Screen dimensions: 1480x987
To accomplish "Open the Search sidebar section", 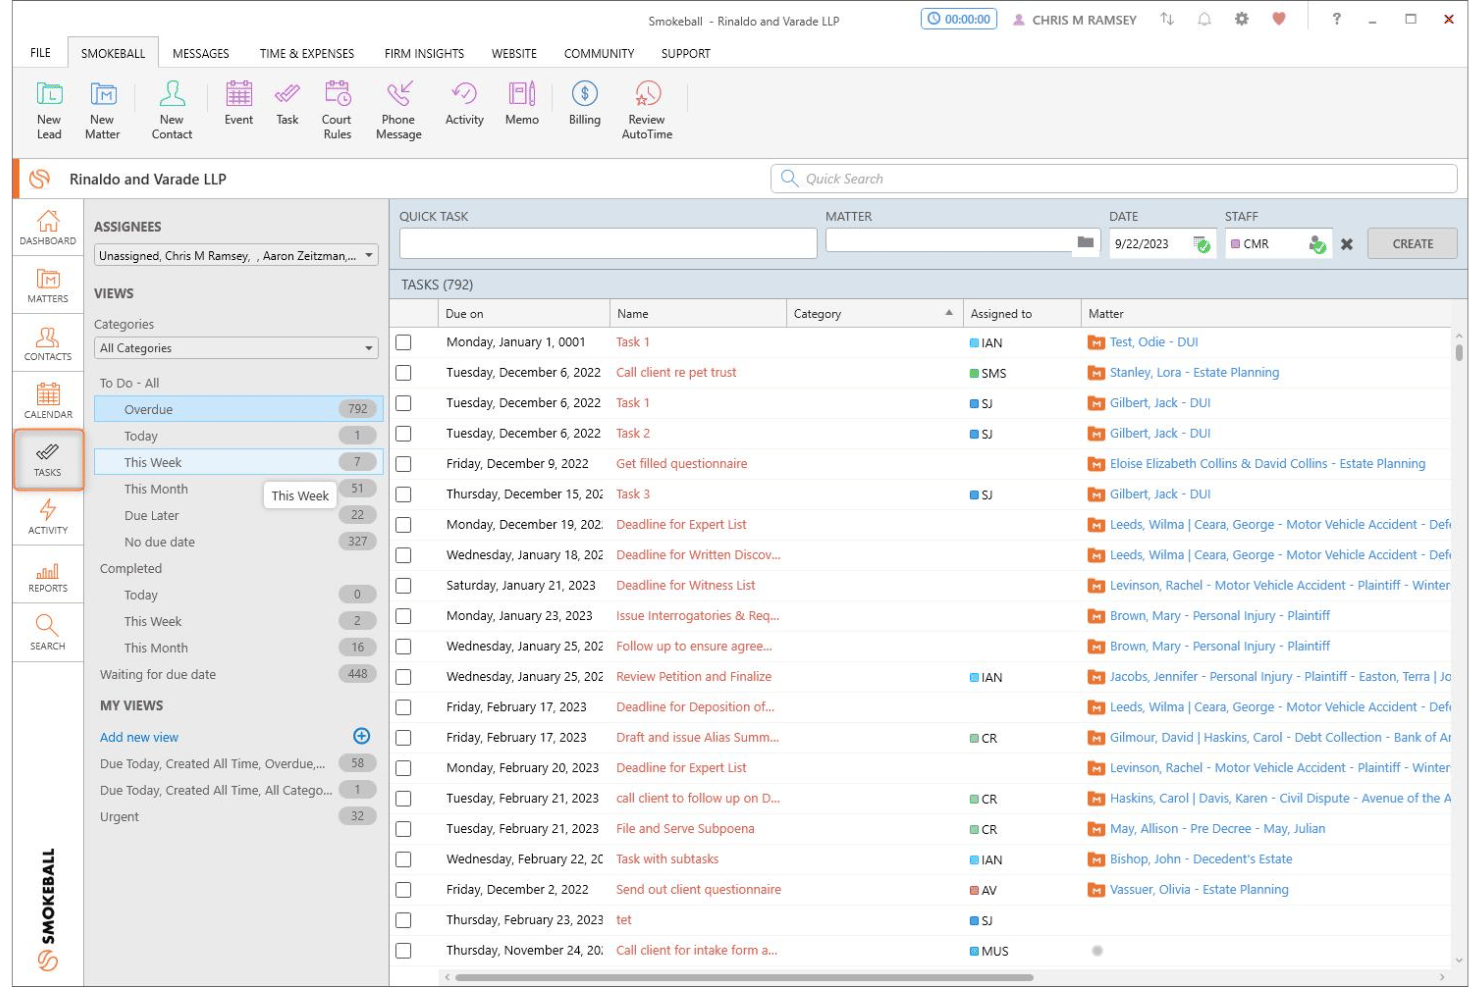I will click(48, 634).
